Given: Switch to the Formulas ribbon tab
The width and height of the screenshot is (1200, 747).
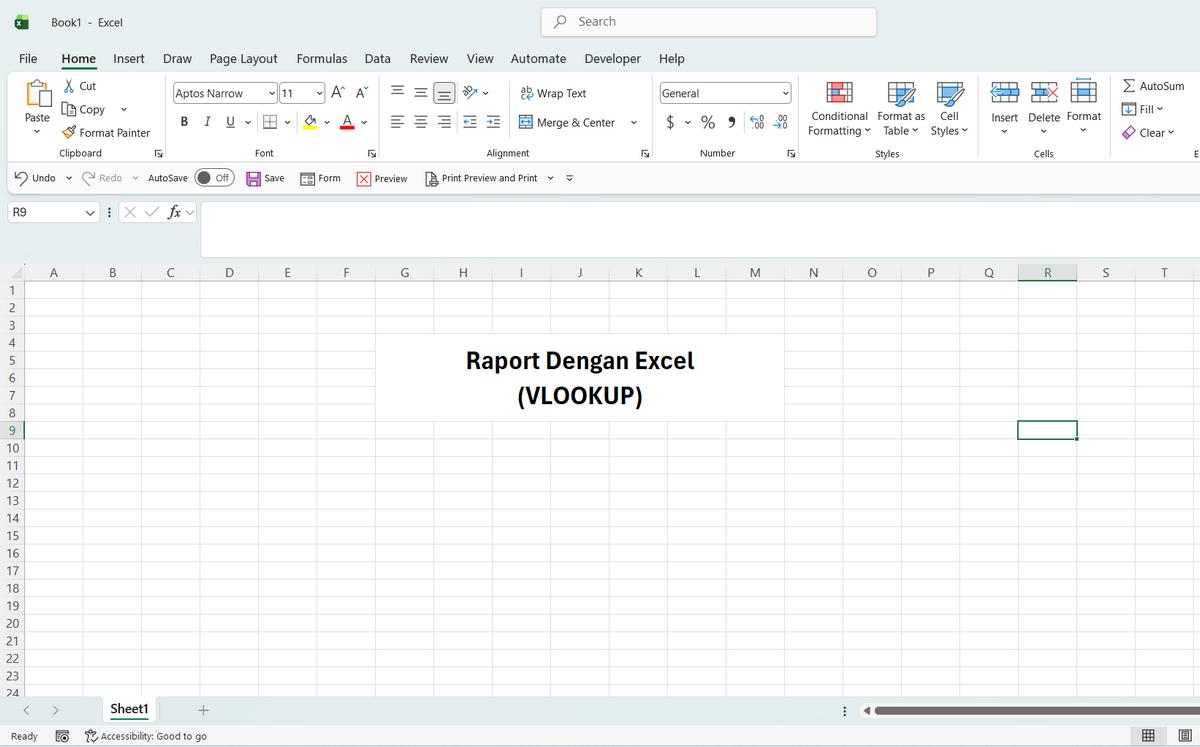Looking at the screenshot, I should point(322,58).
